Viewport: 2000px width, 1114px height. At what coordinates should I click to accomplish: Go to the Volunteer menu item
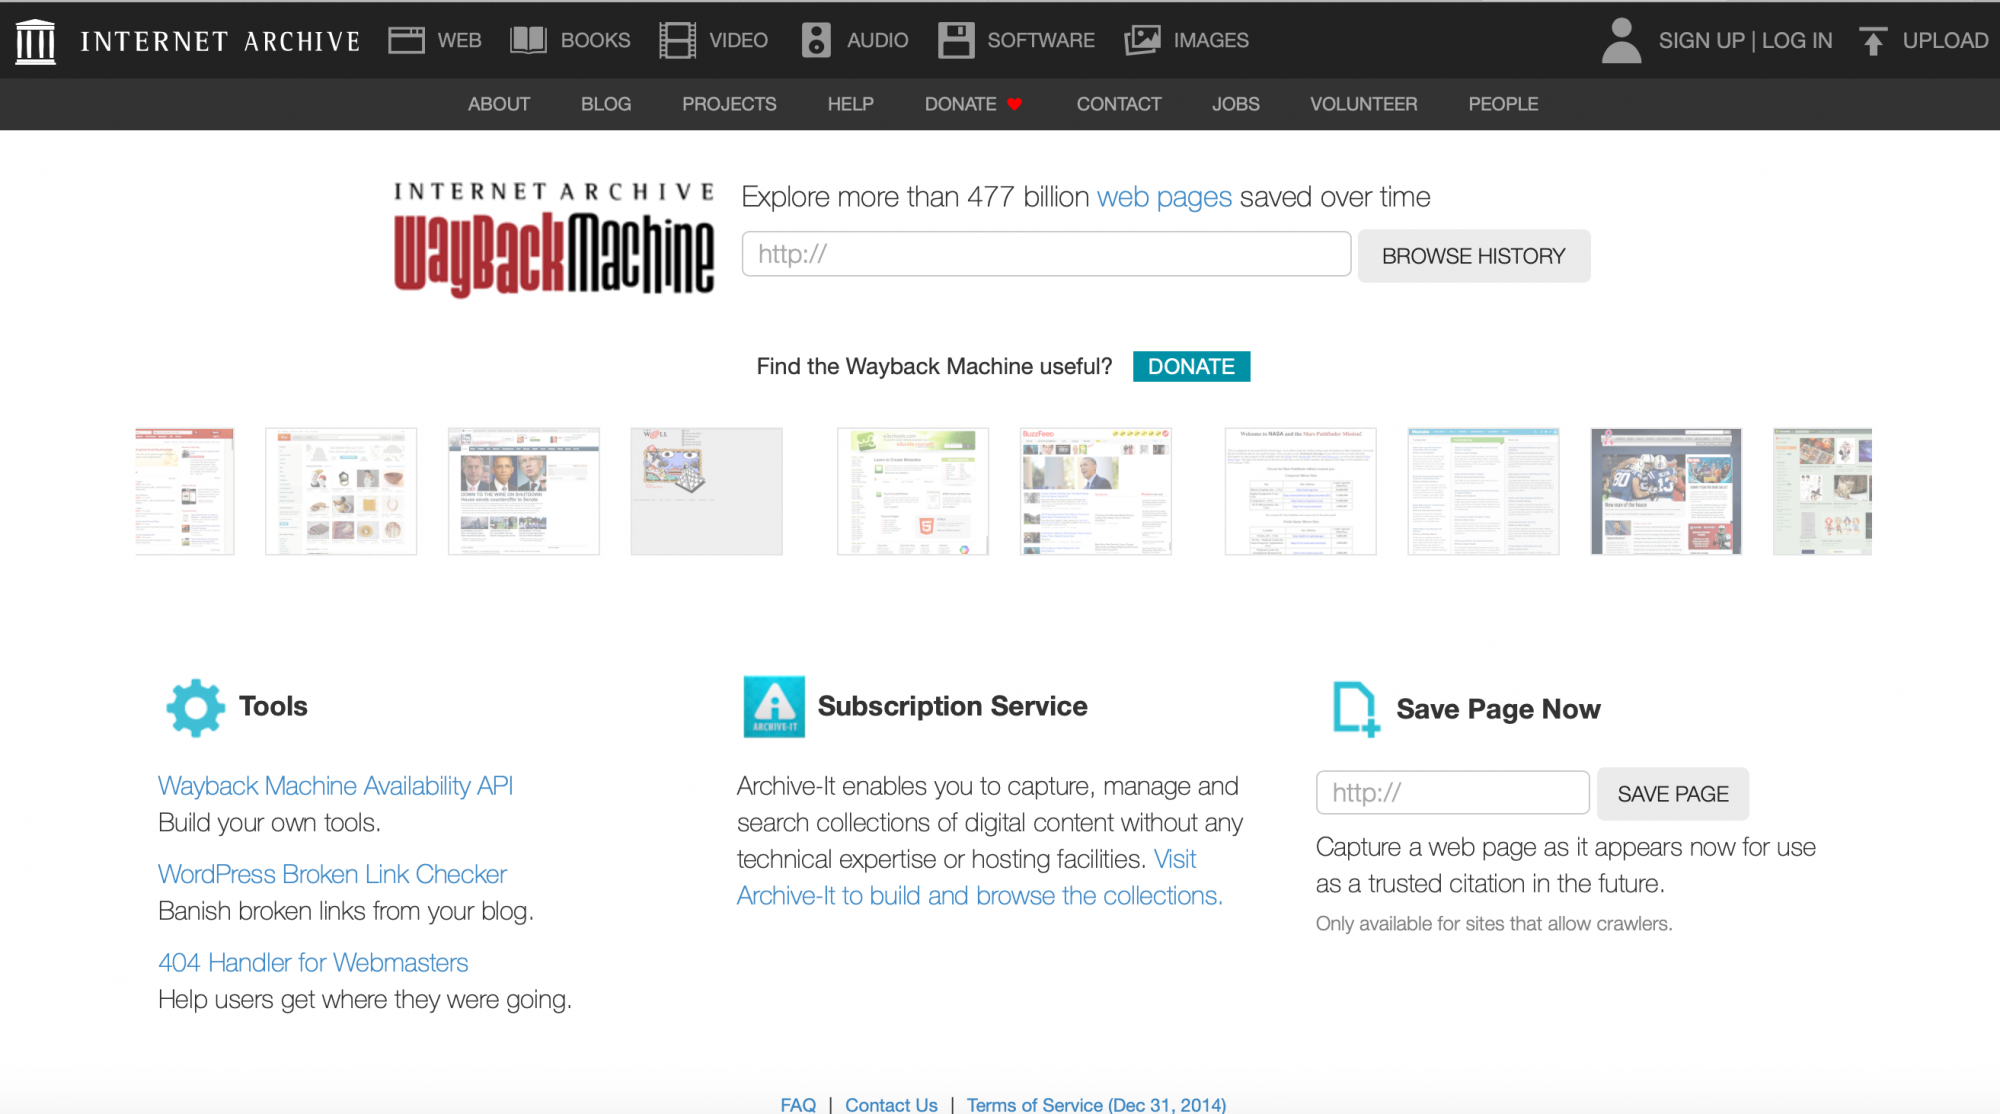[1363, 104]
